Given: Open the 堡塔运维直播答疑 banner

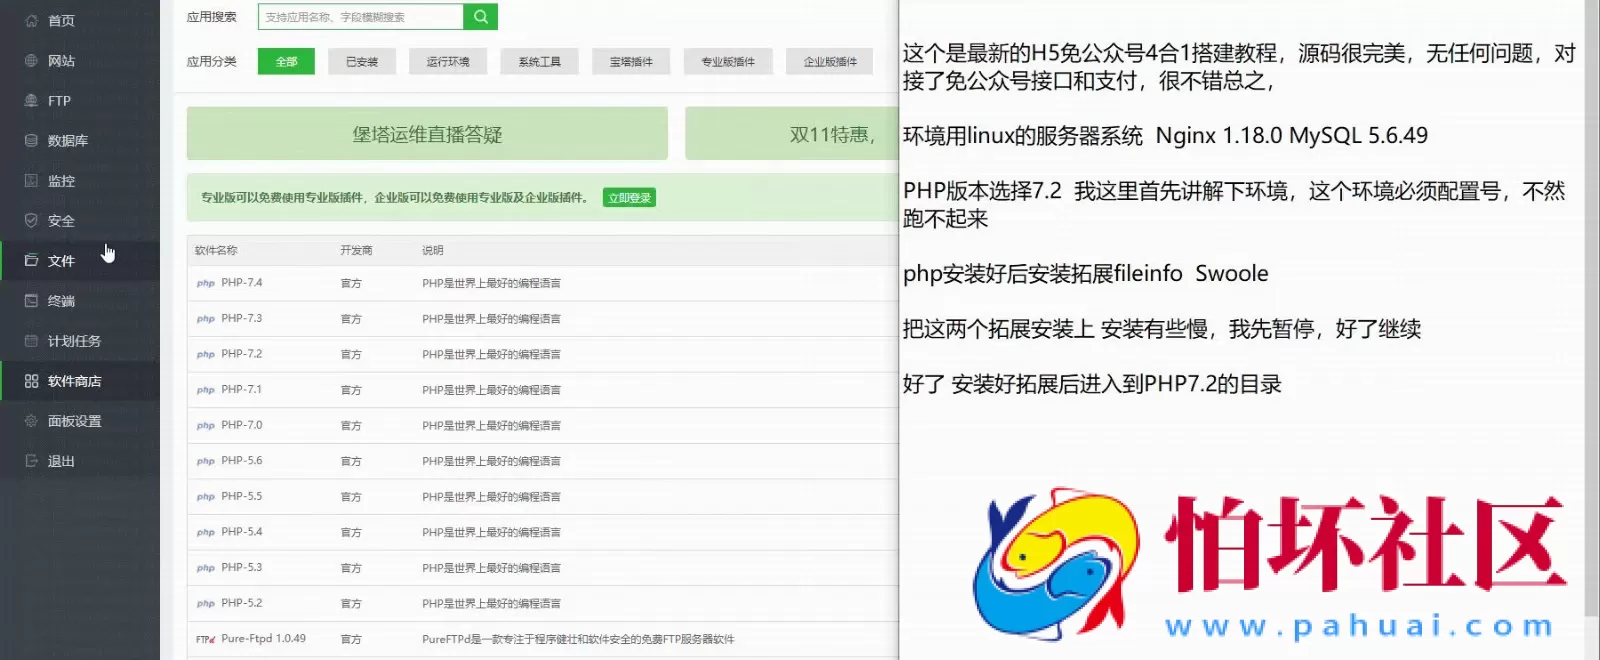Looking at the screenshot, I should (x=427, y=134).
